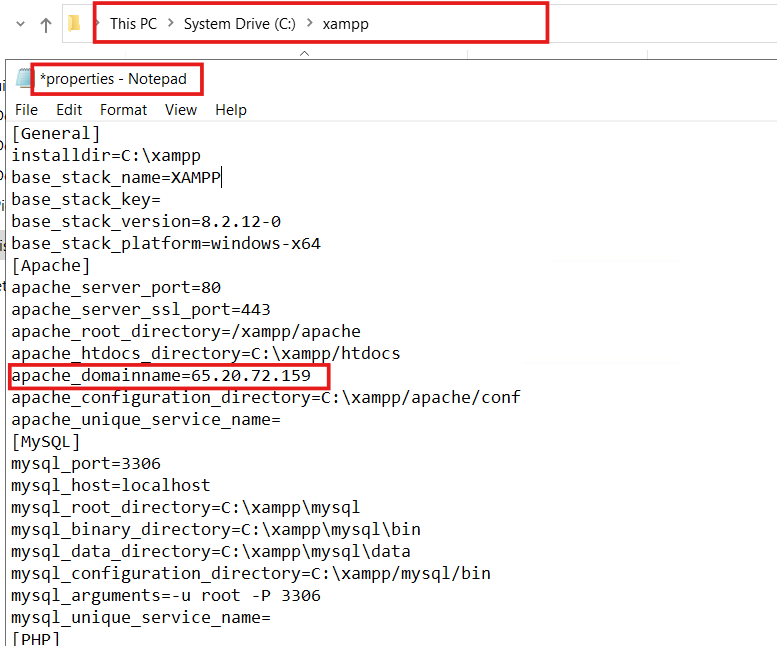Click the 'apache_unique_service_name=' line
Image resolution: width=777 pixels, height=646 pixels.
pyautogui.click(x=146, y=420)
